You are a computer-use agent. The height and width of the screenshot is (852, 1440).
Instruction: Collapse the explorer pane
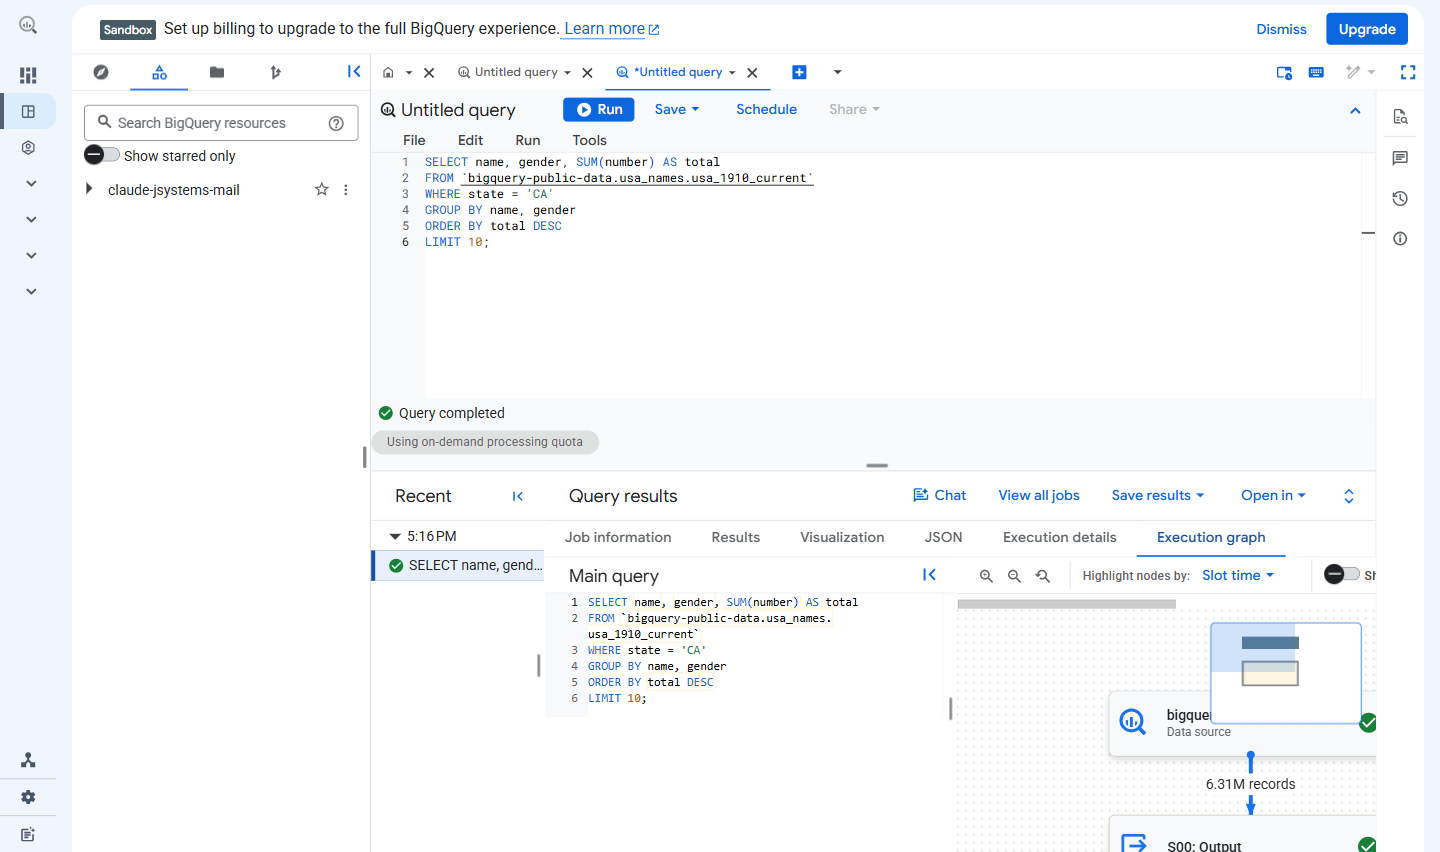coord(354,71)
